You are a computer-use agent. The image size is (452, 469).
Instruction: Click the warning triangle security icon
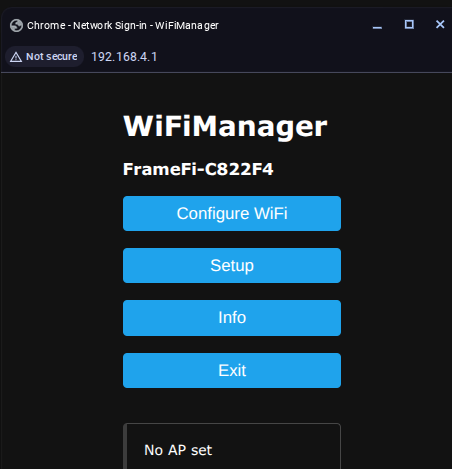(x=16, y=57)
